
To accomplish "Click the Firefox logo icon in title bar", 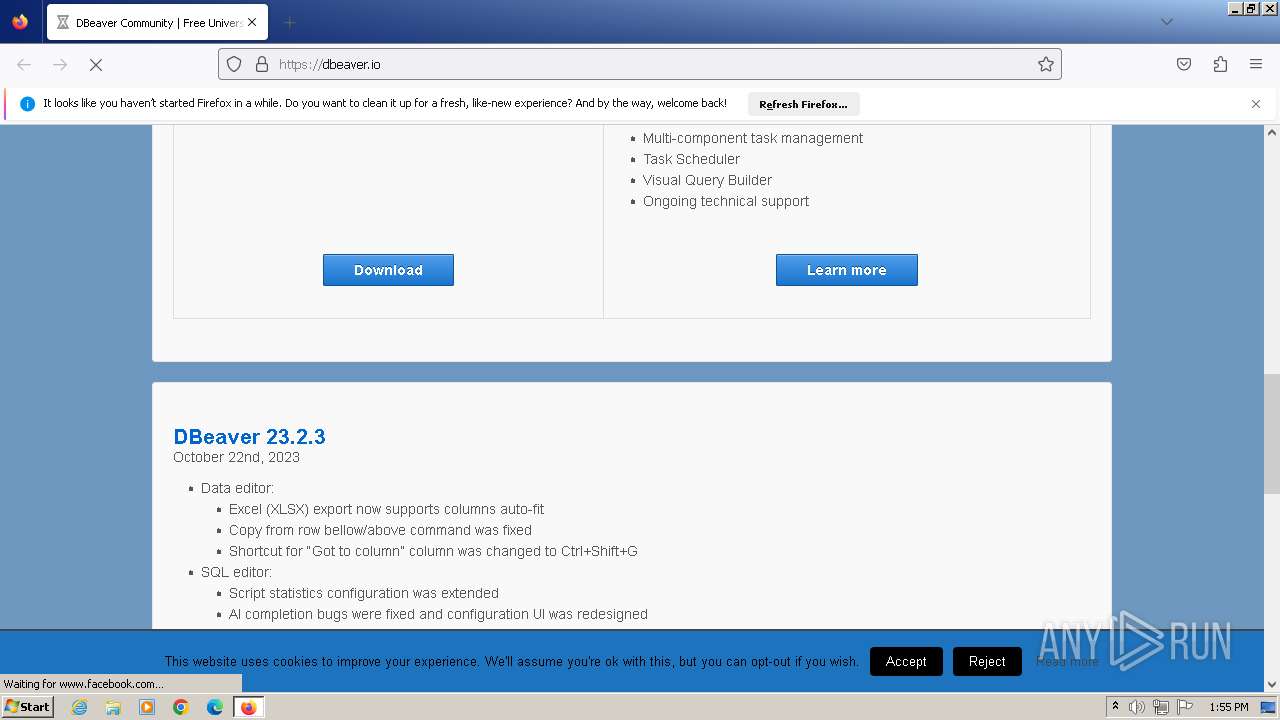I will pos(20,22).
